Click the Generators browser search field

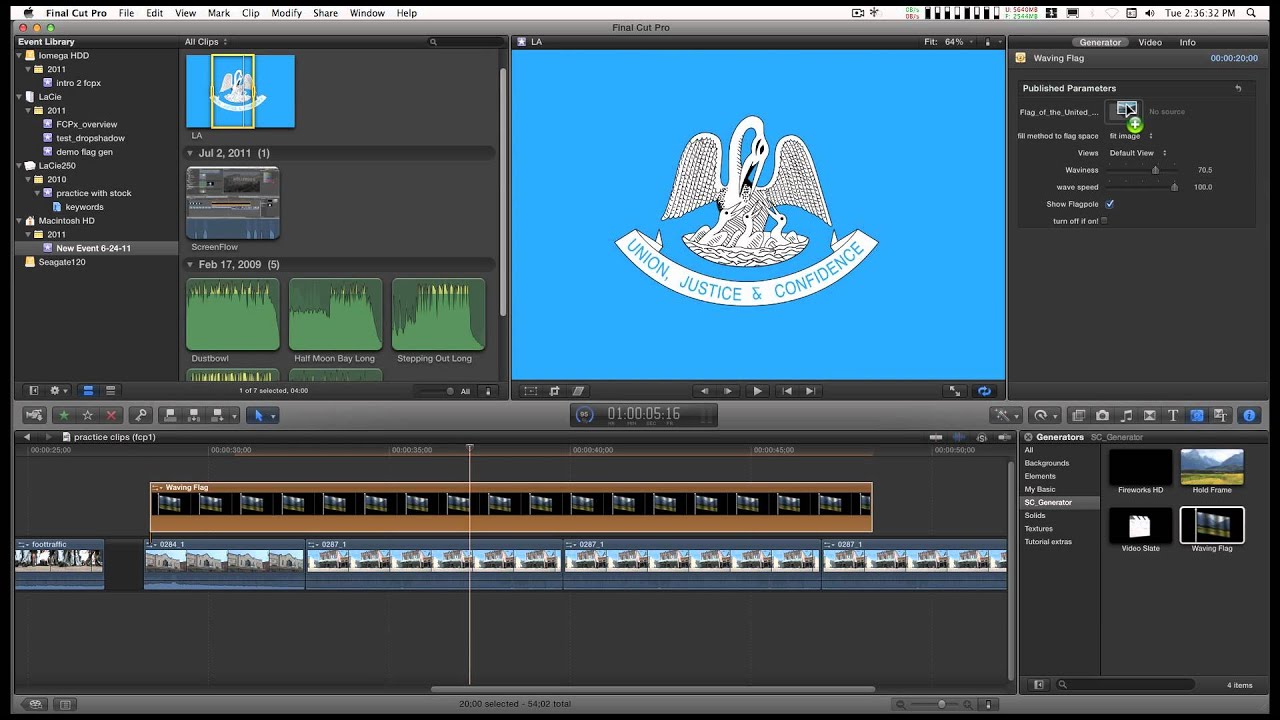(1125, 685)
